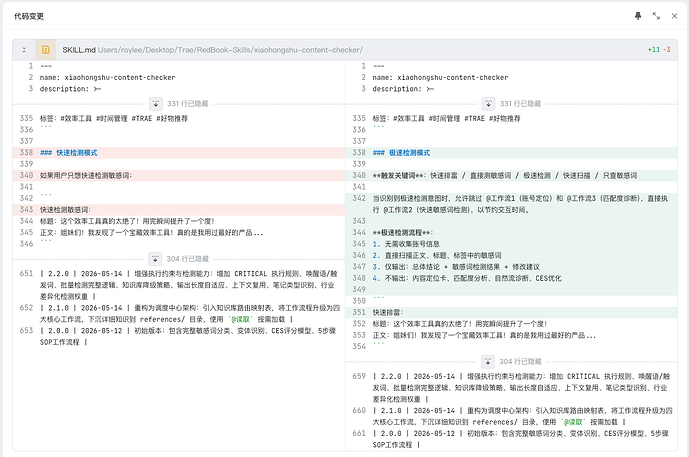This screenshot has height=457, width=689.
Task: Click left pane line 335 标签 text
Action: point(113,119)
